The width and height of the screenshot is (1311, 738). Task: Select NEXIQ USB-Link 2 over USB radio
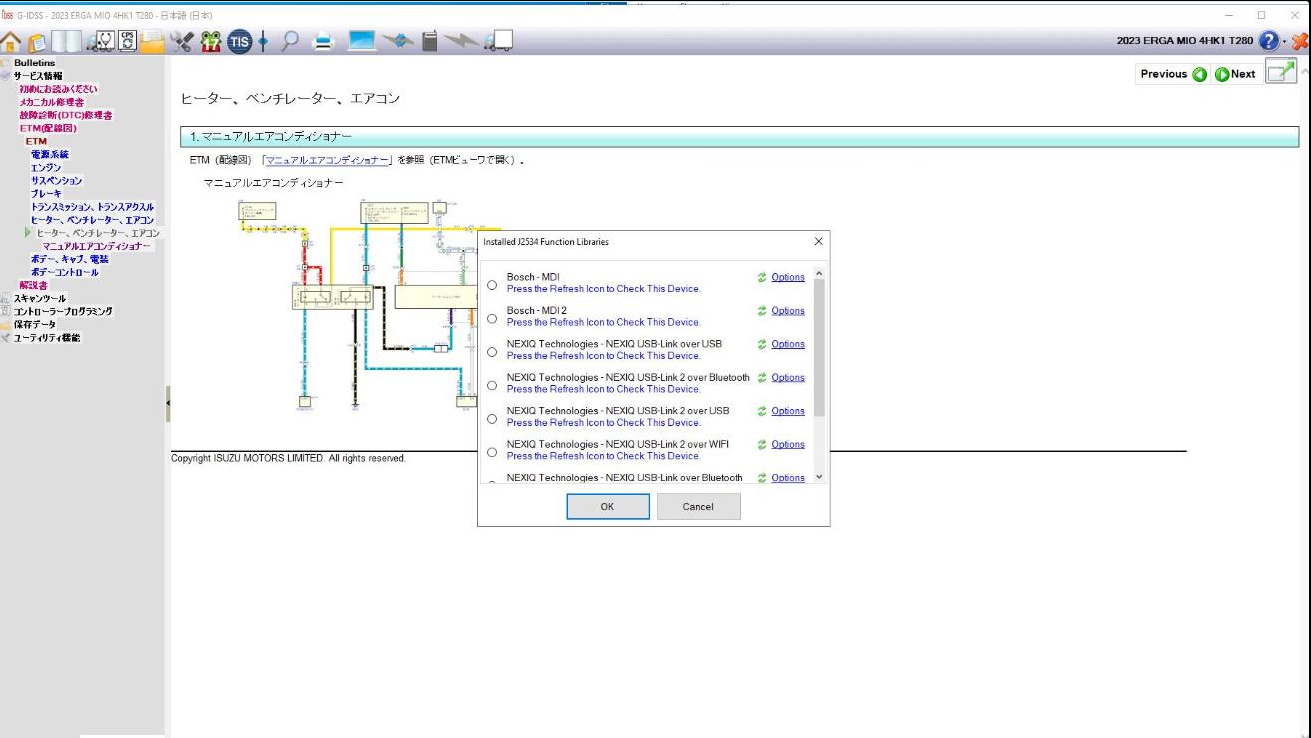[492, 419]
